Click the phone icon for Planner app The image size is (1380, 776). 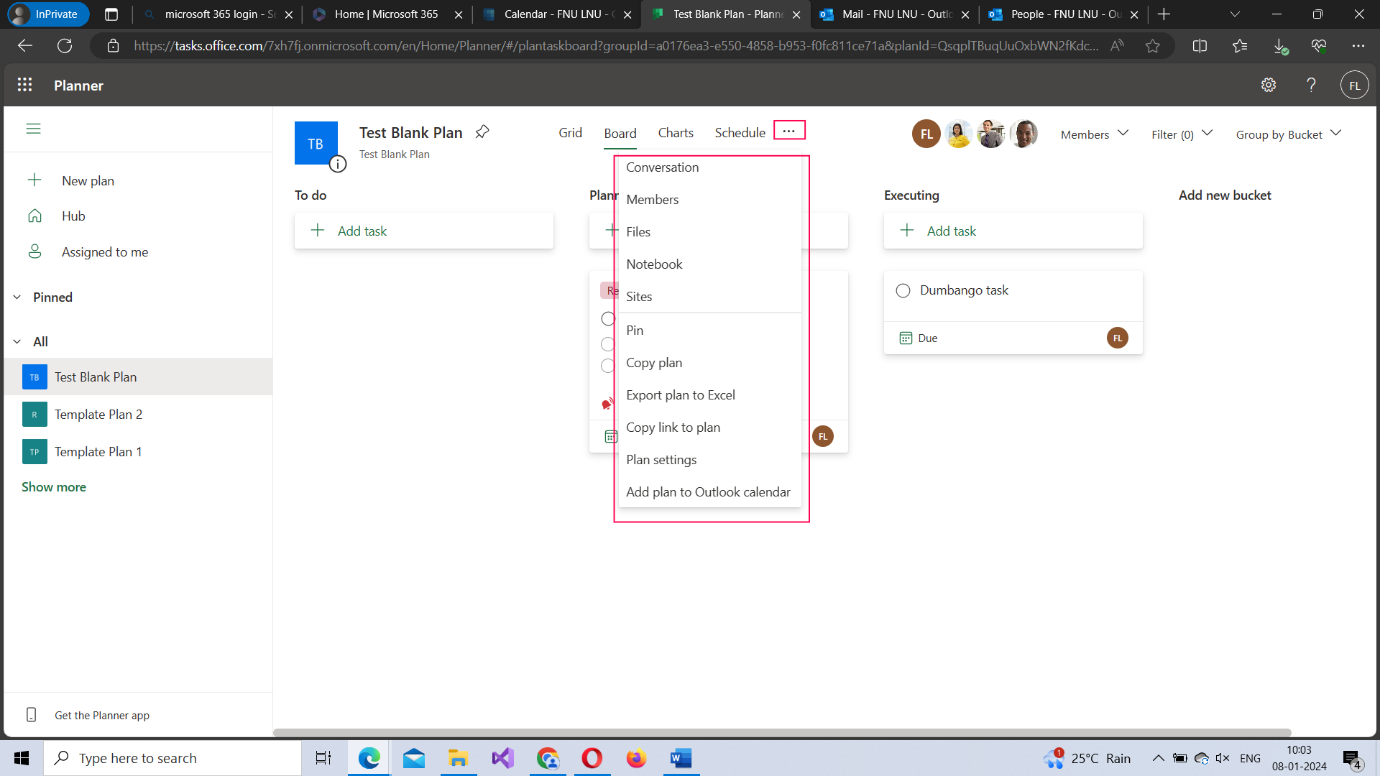click(31, 715)
